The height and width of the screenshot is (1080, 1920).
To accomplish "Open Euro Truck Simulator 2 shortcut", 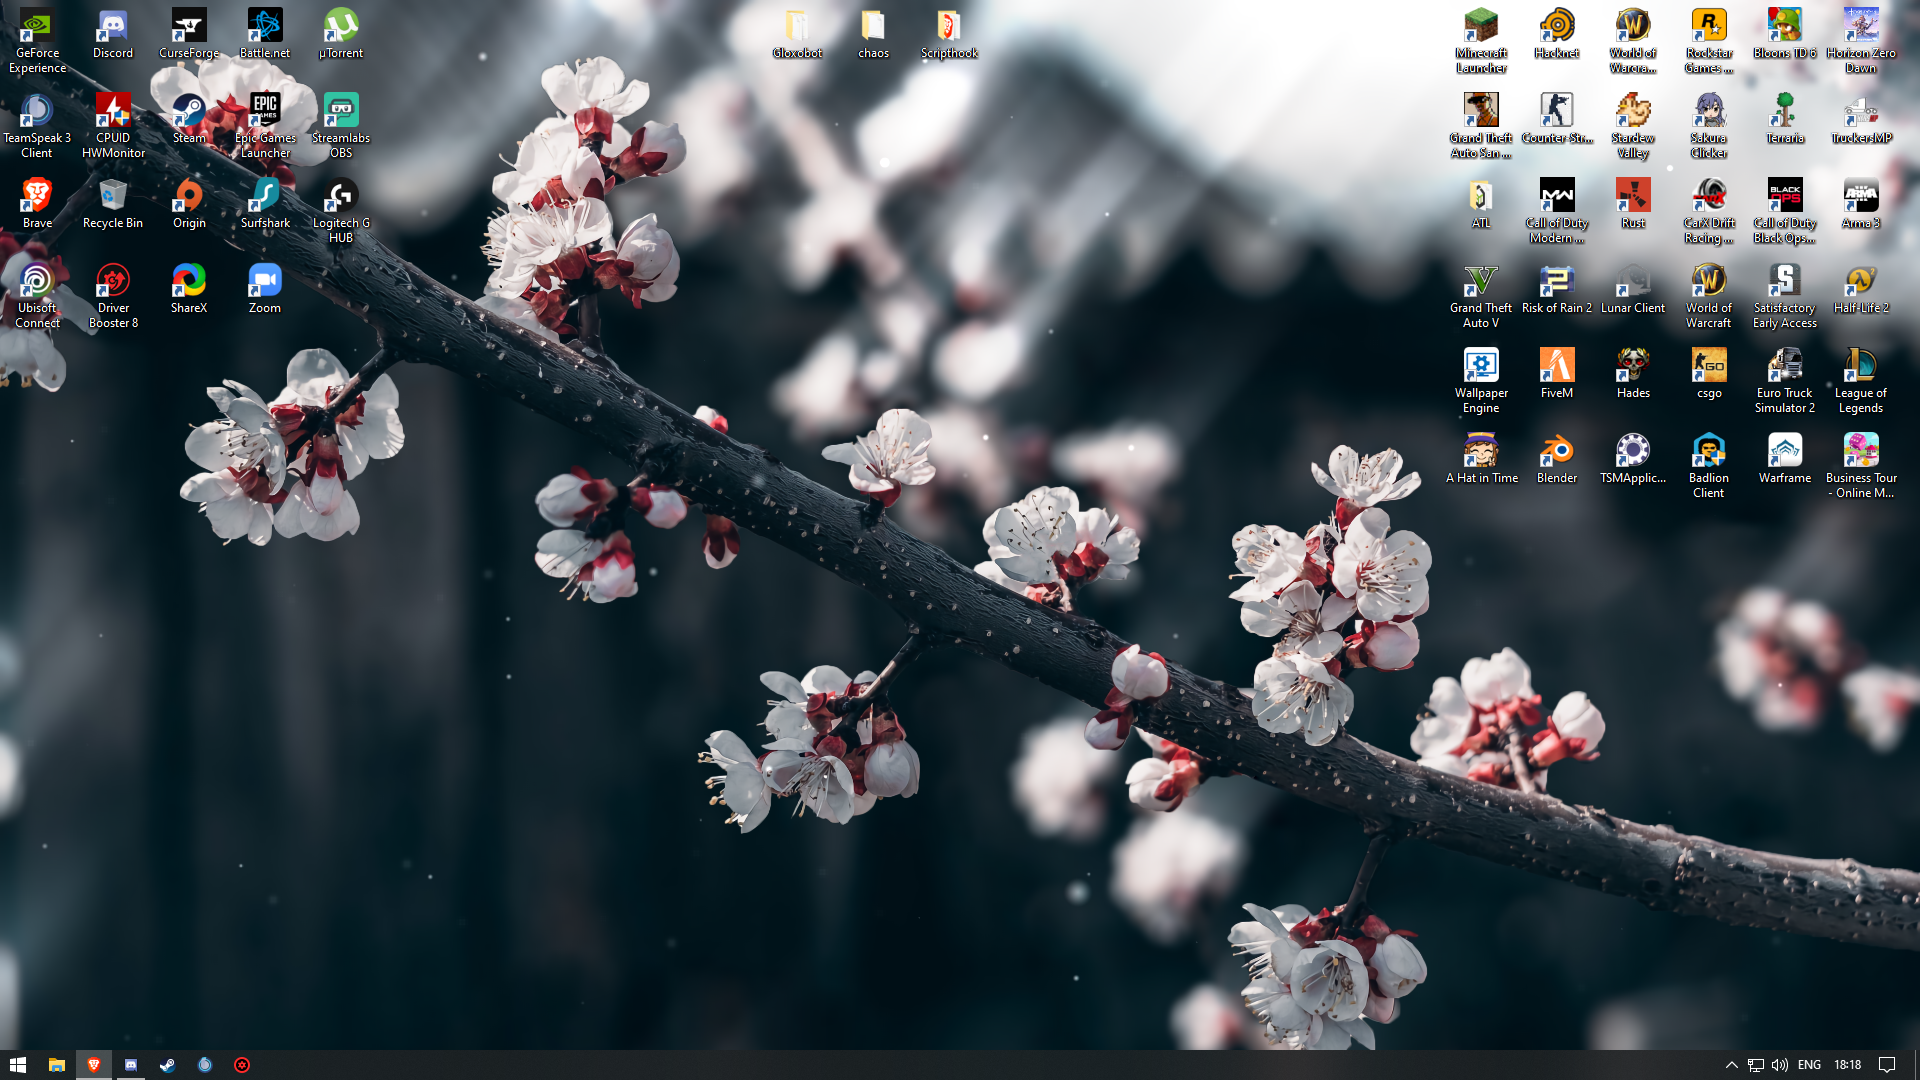I will [x=1785, y=380].
